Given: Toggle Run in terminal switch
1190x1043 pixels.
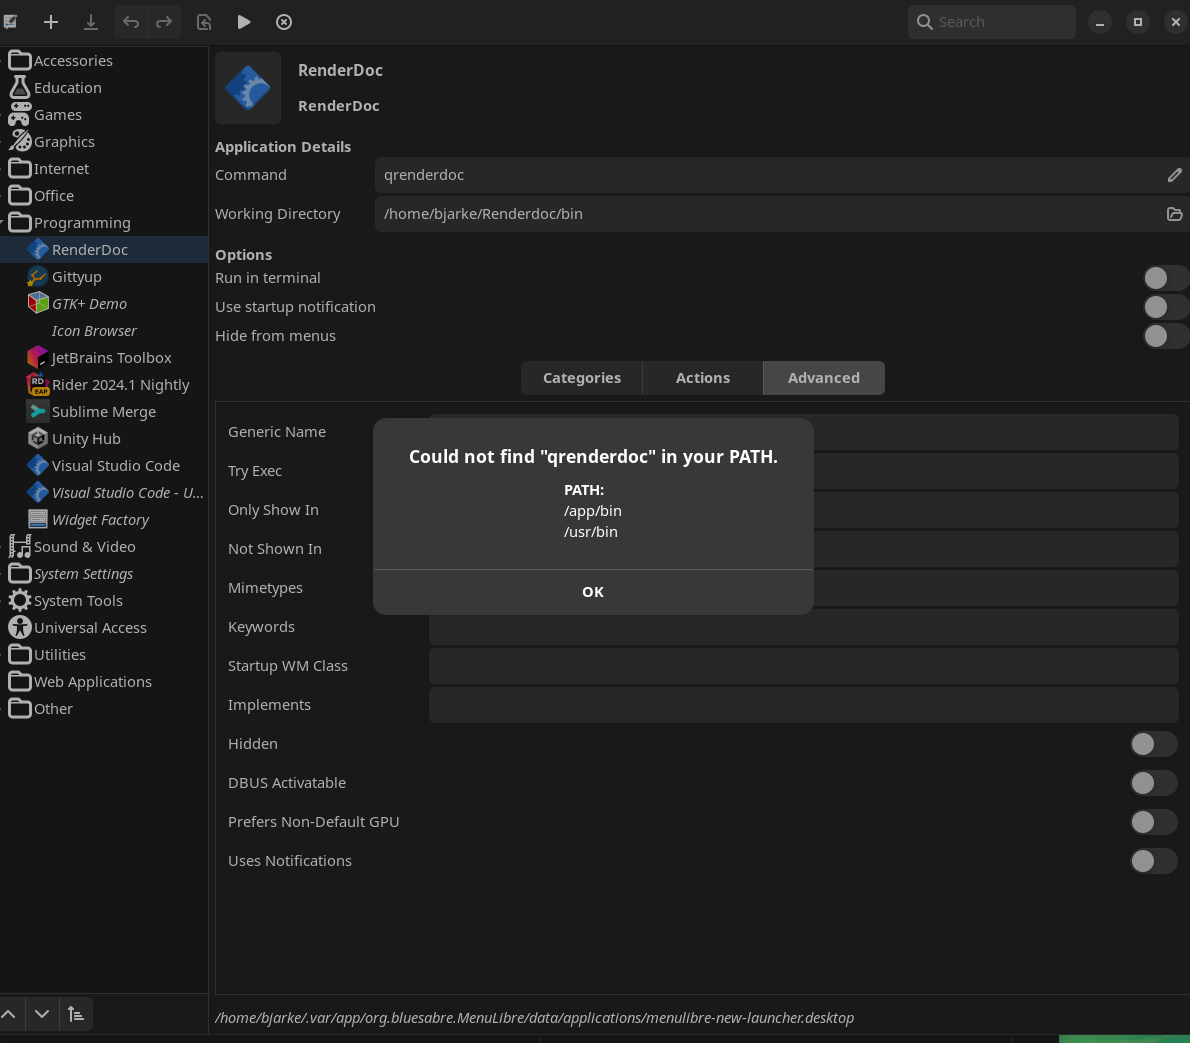Looking at the screenshot, I should point(1164,278).
